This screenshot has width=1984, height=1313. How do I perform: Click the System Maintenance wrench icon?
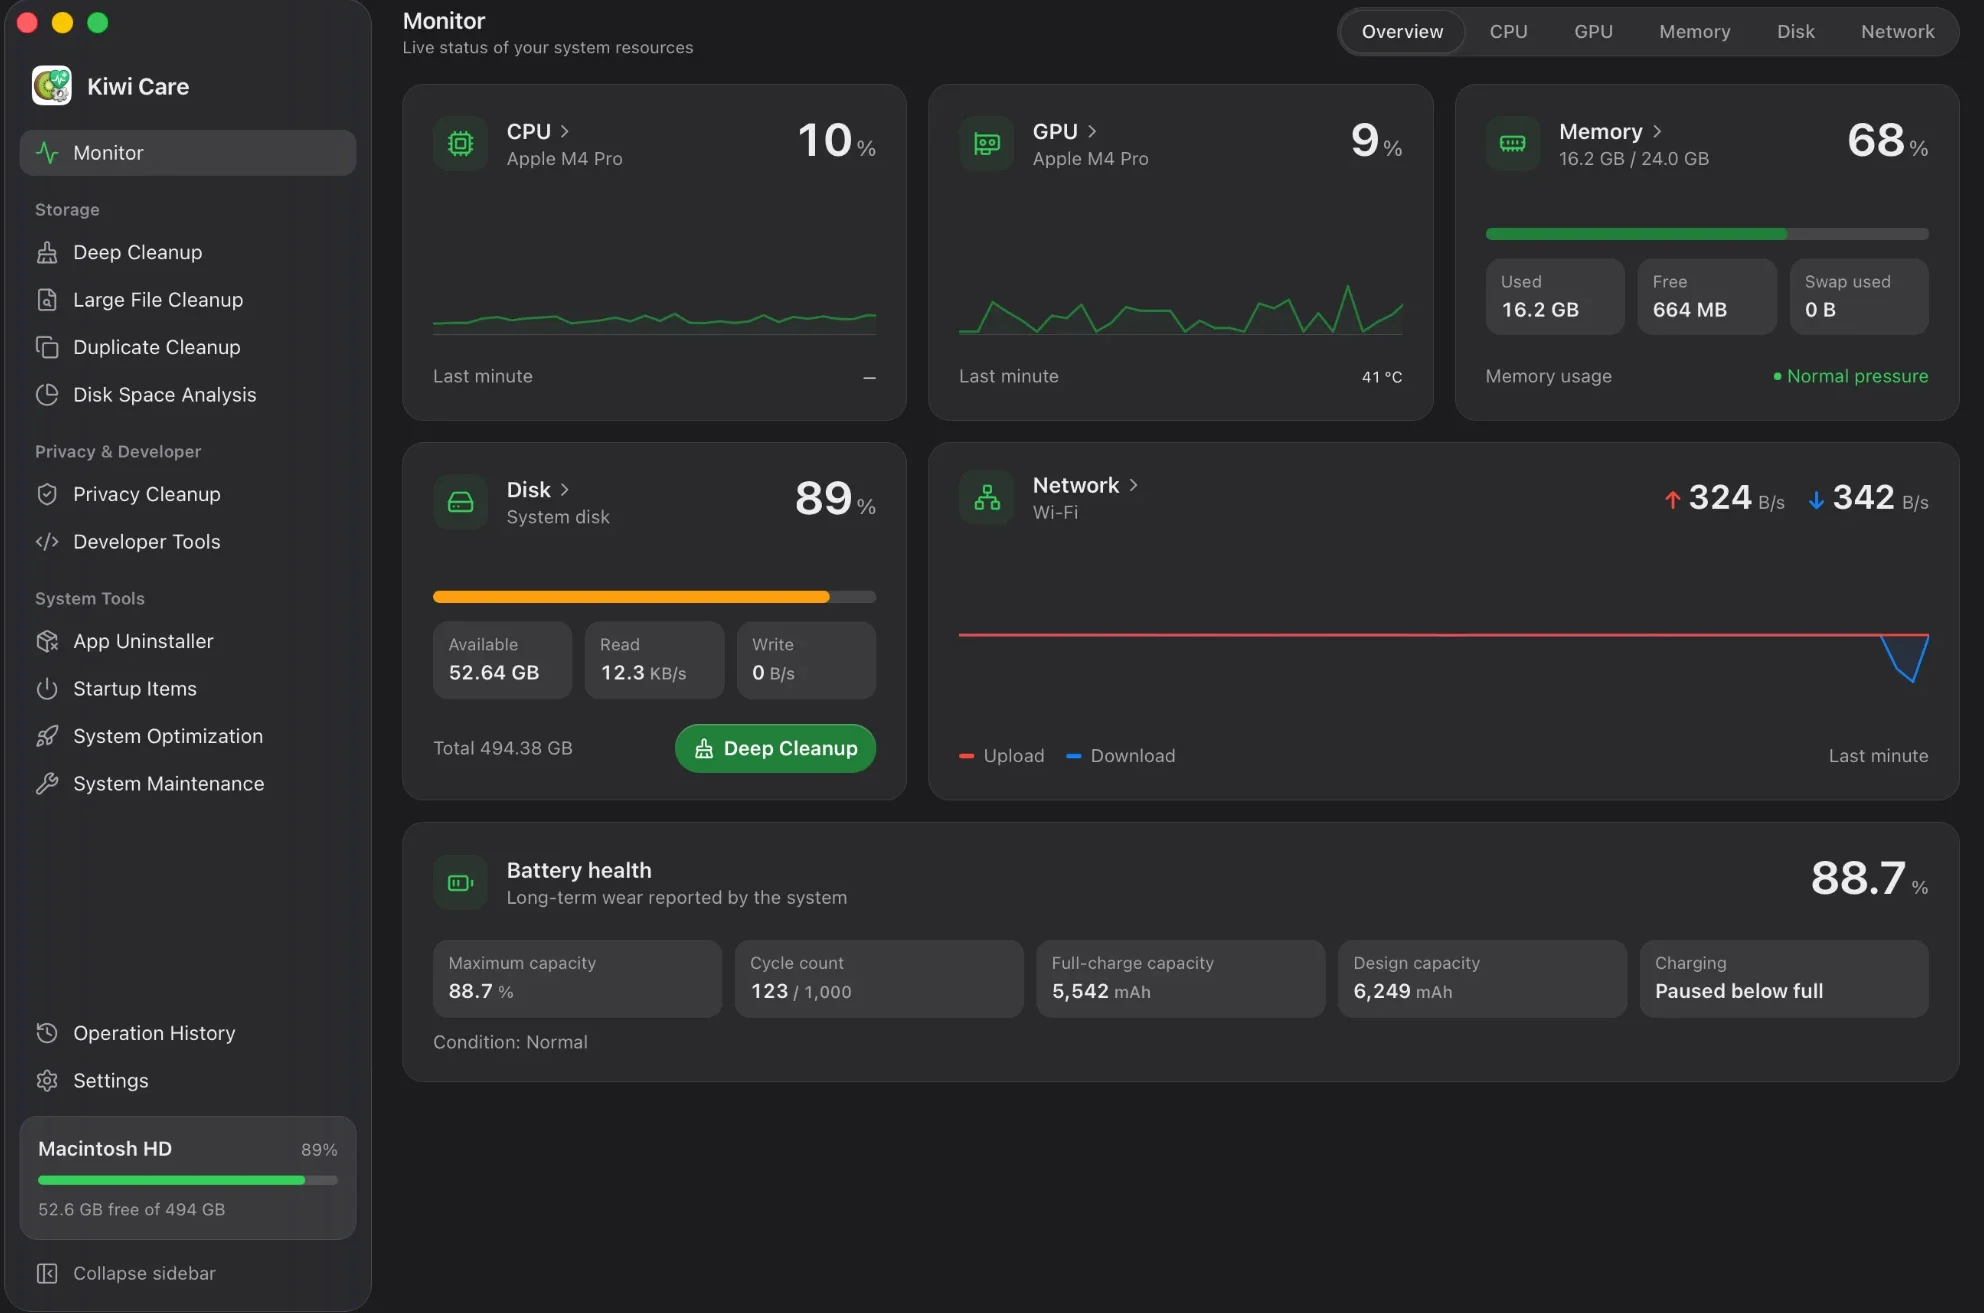(x=47, y=784)
